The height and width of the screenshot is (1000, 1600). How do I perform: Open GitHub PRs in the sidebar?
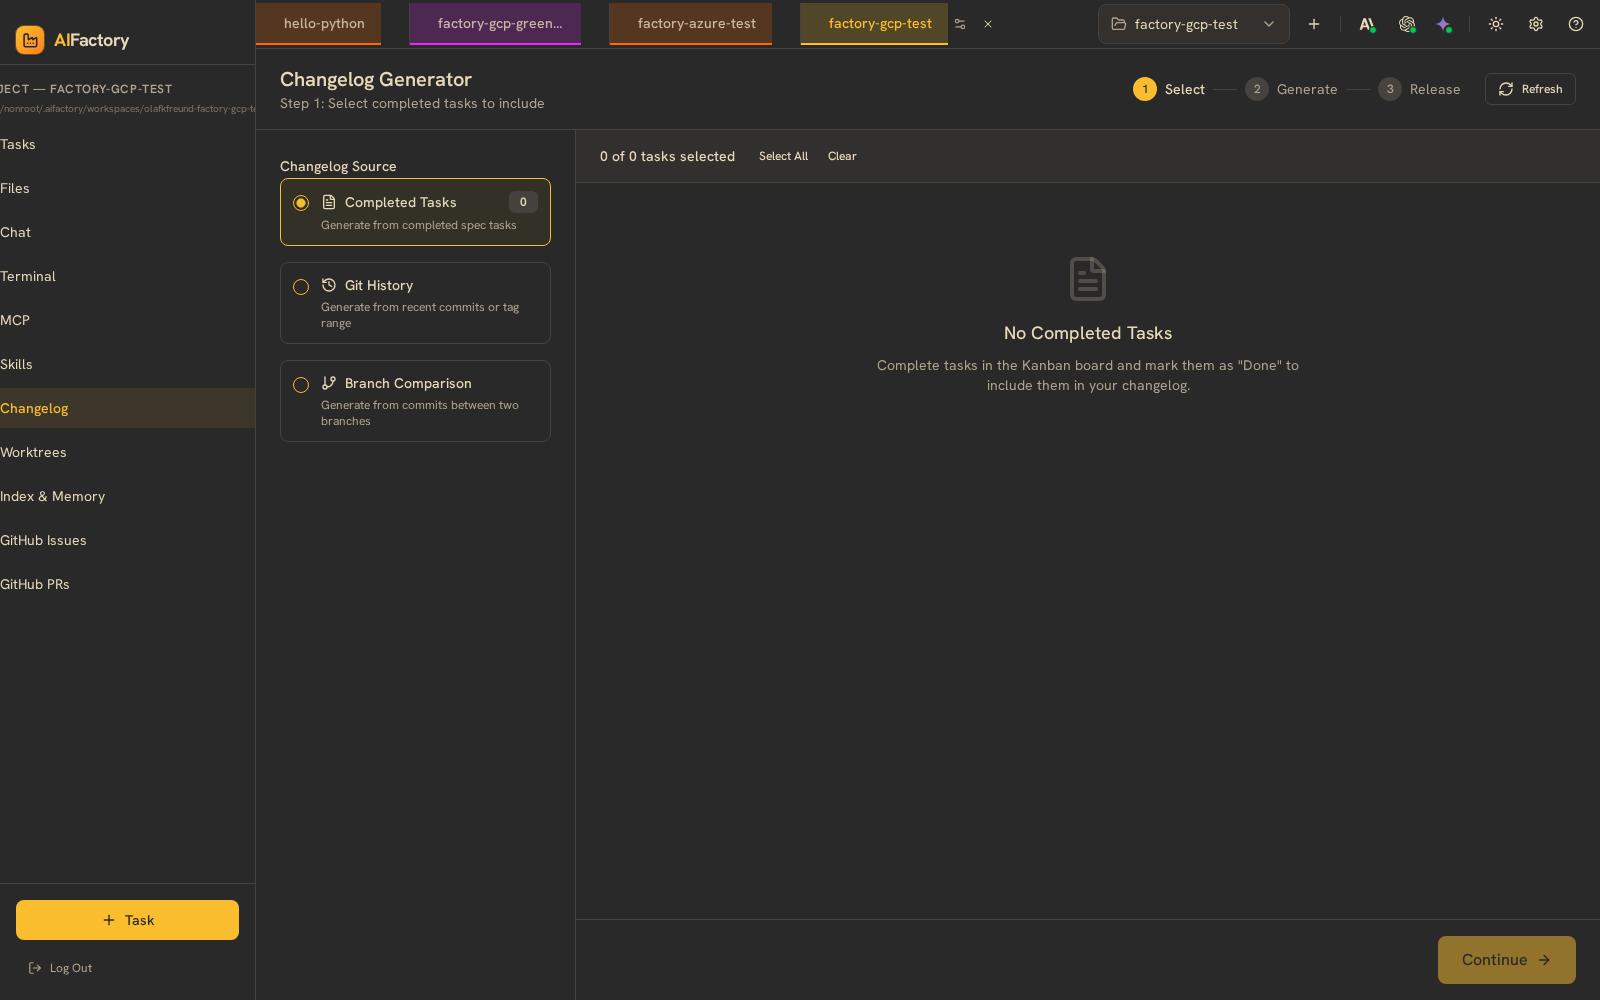click(127, 584)
